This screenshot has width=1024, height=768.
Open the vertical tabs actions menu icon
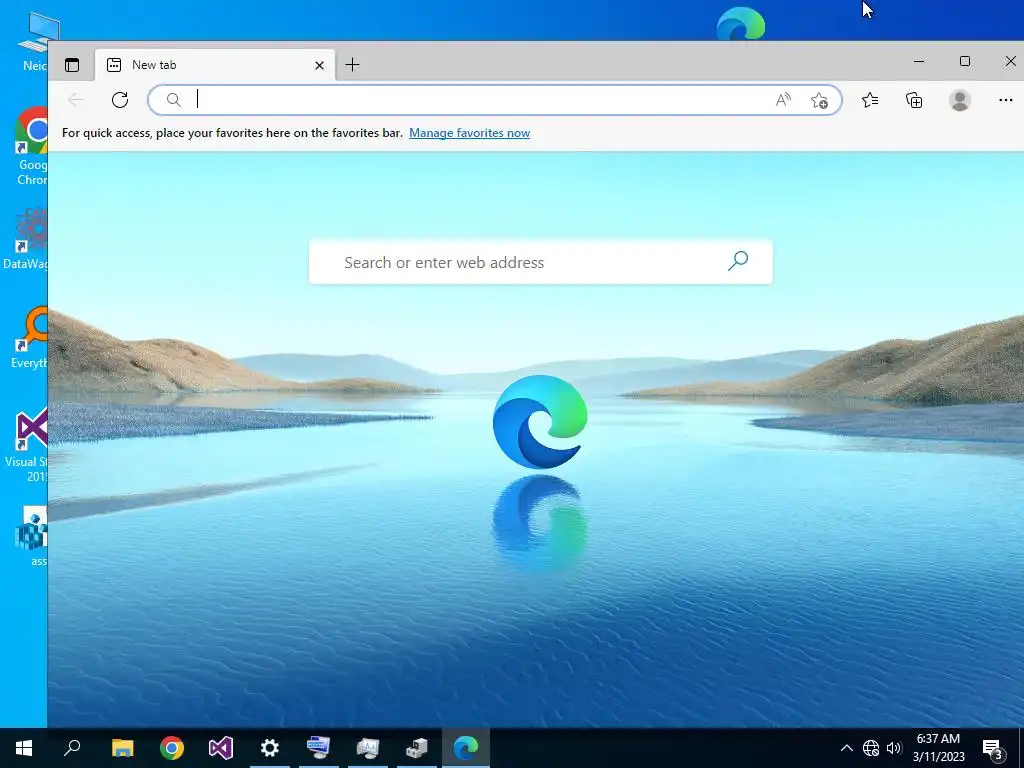tap(72, 65)
